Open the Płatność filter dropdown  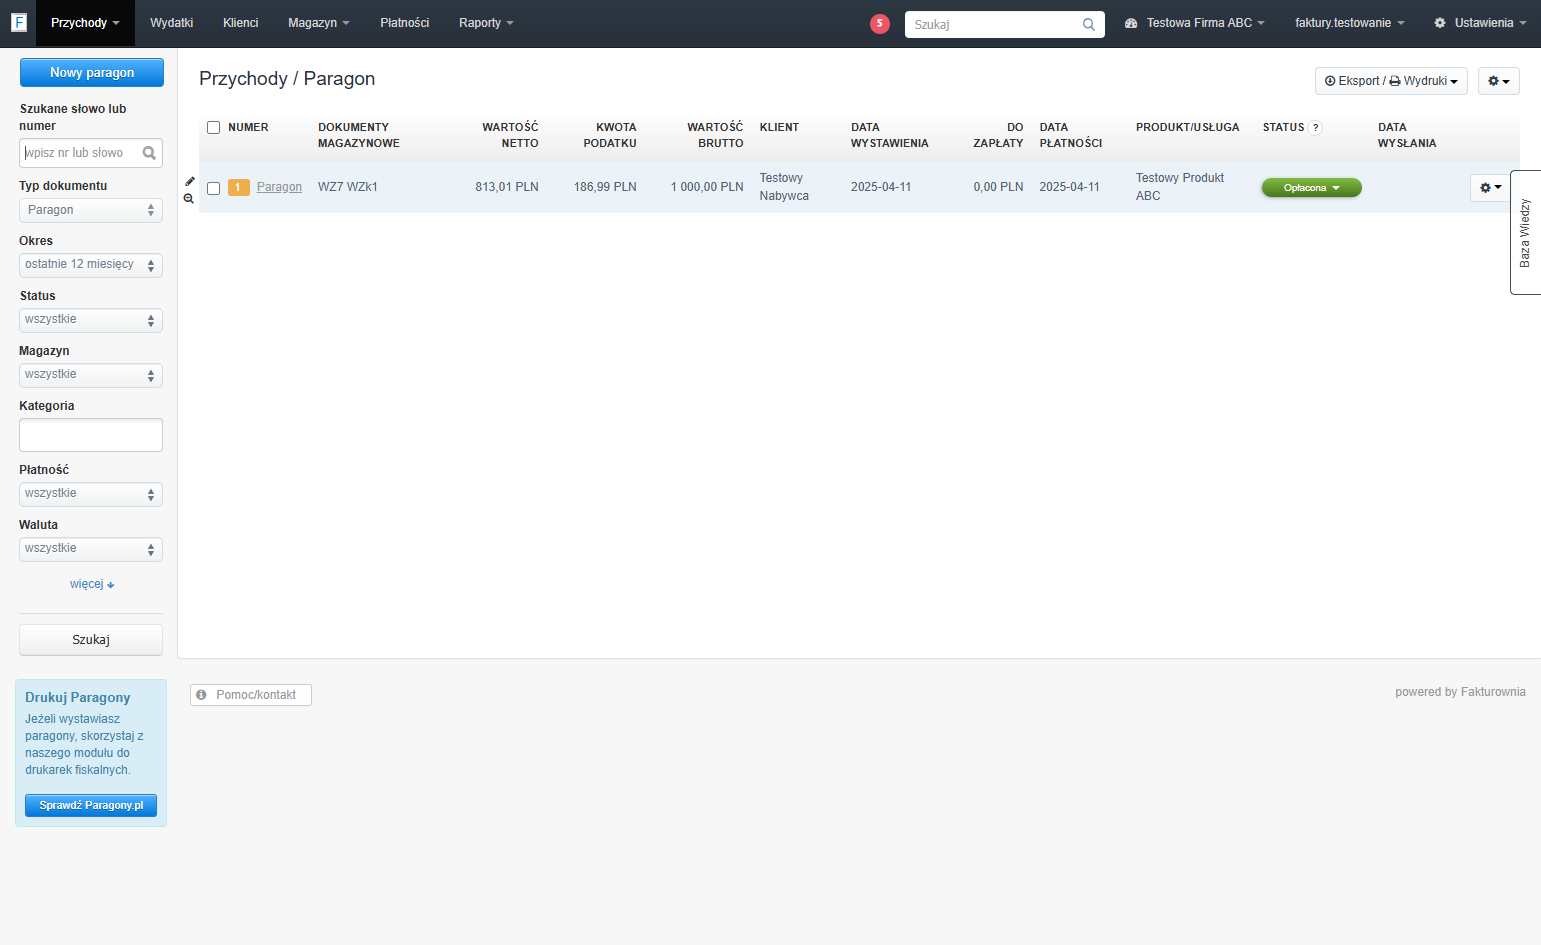[91, 494]
